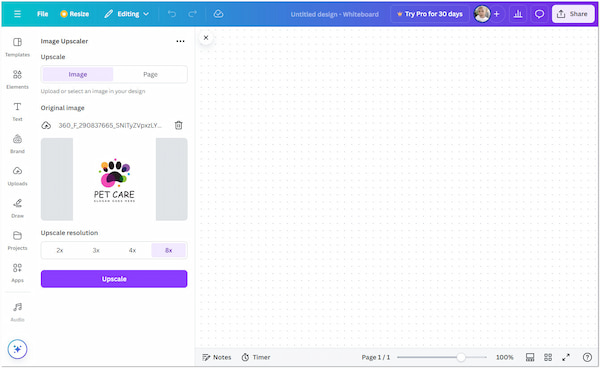Select the 2x upscale resolution
600x368 pixels.
(60, 250)
